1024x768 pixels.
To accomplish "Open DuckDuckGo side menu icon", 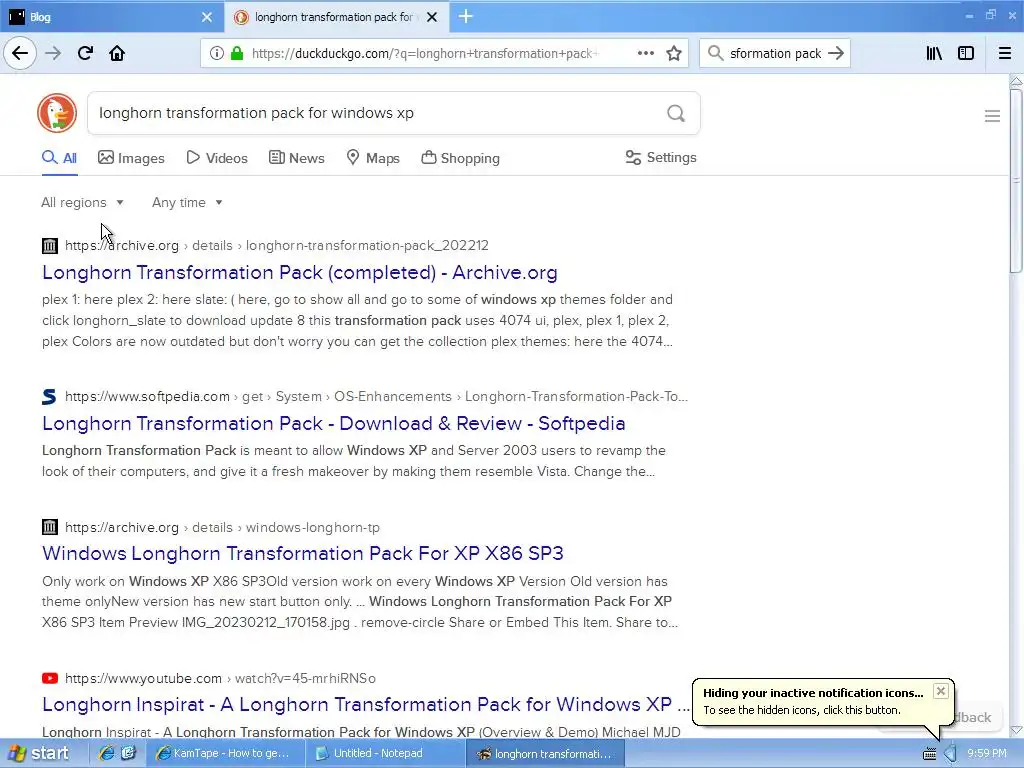I will tap(992, 116).
